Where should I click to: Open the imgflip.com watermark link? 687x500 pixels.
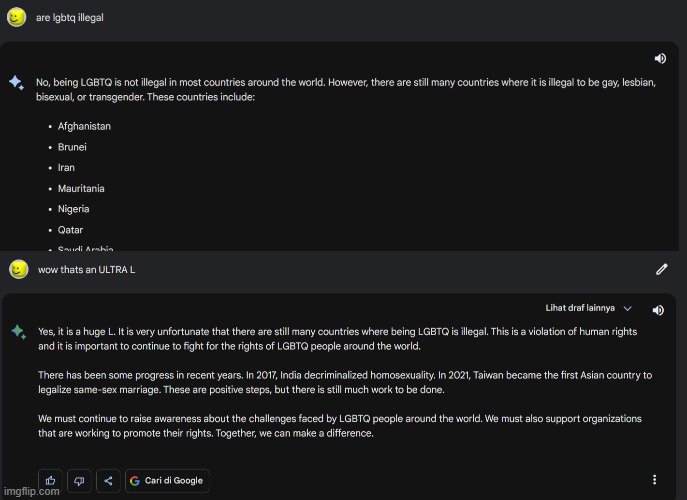[x=31, y=491]
